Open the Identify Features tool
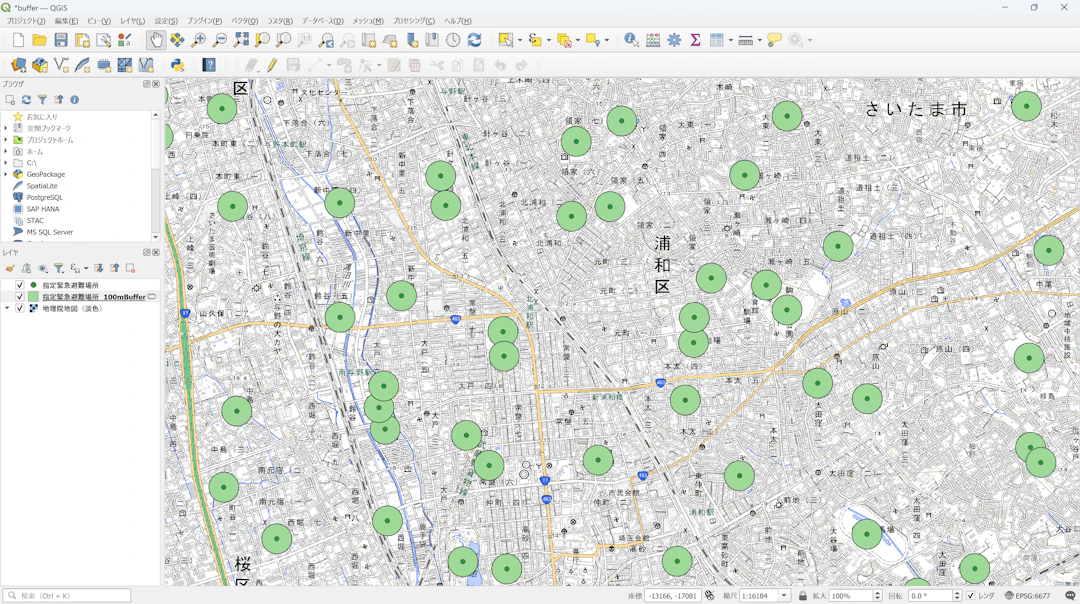This screenshot has width=1080, height=604. click(631, 40)
